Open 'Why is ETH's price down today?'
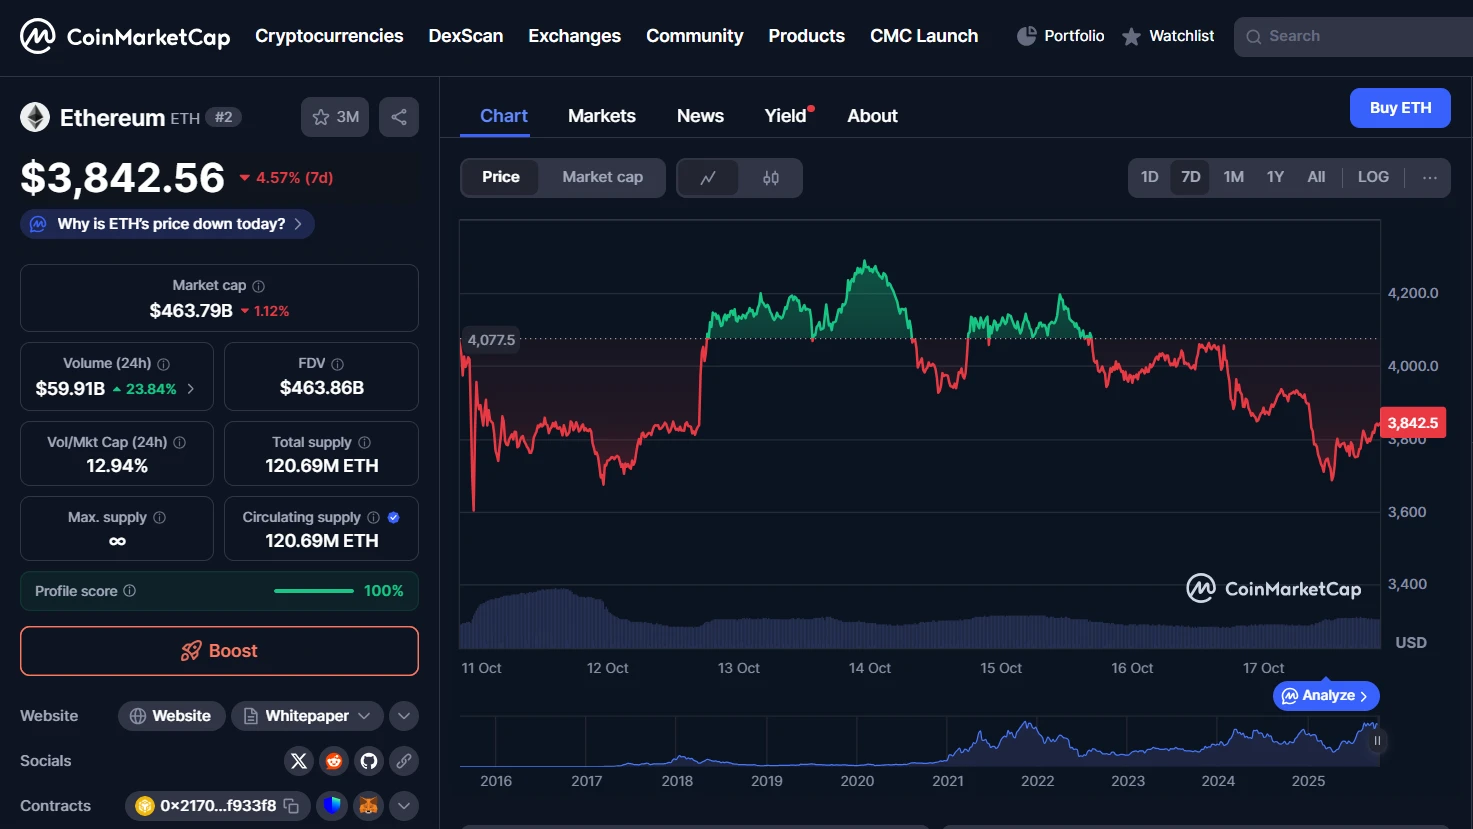This screenshot has height=829, width=1473. pos(168,224)
